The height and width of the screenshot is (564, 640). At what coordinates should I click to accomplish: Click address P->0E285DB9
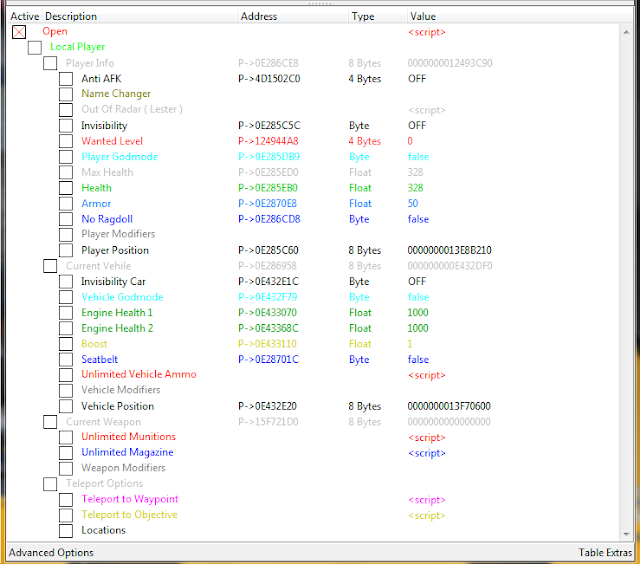click(269, 157)
